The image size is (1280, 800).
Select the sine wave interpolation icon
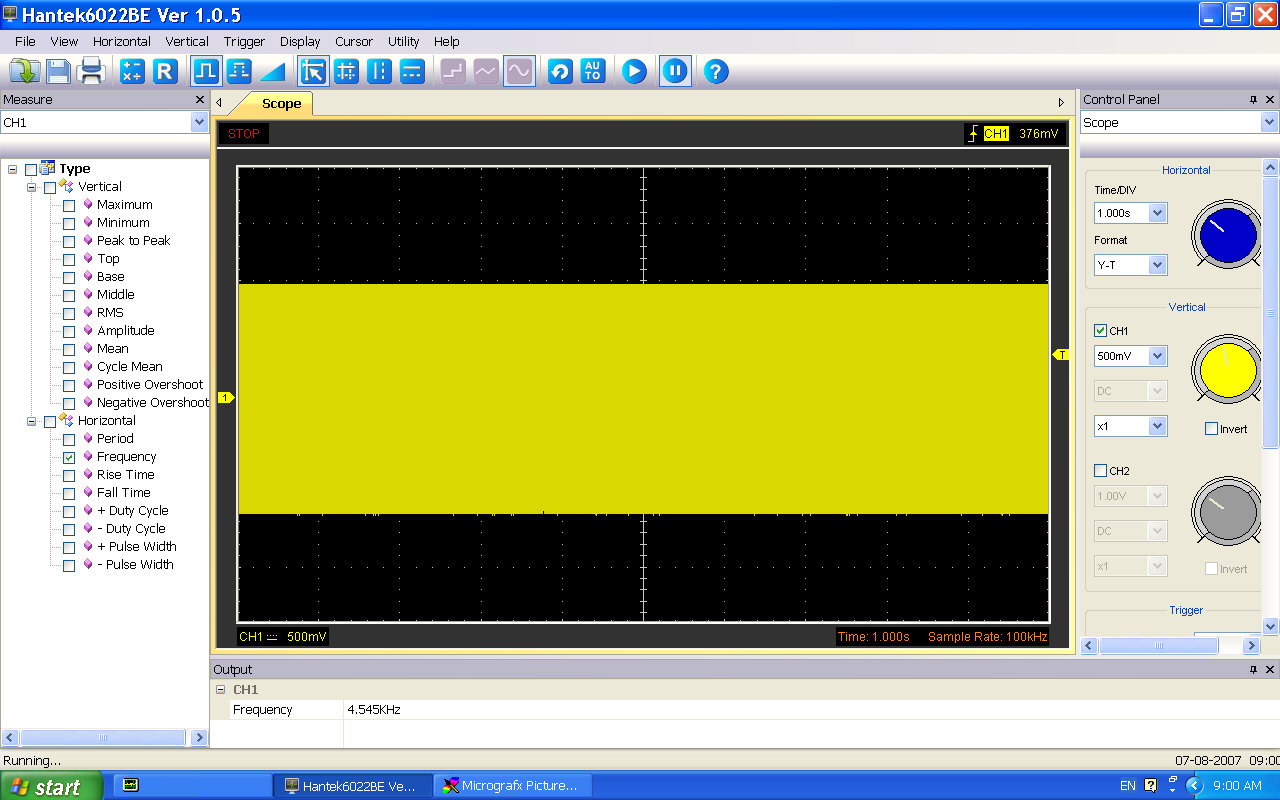coord(518,71)
